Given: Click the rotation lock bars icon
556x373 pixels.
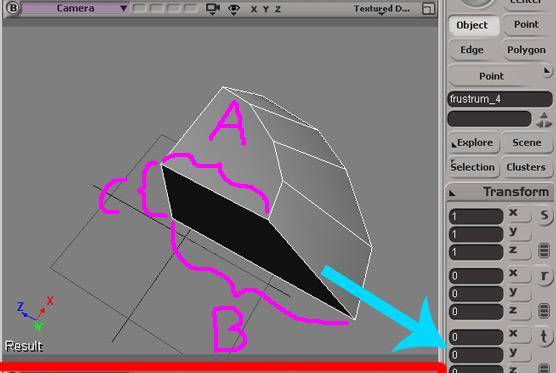Looking at the screenshot, I should pos(544,310).
